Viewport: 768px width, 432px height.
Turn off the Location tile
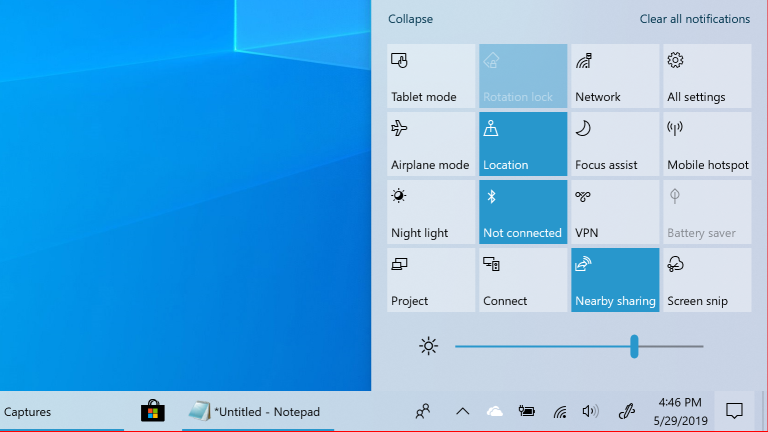coord(523,144)
